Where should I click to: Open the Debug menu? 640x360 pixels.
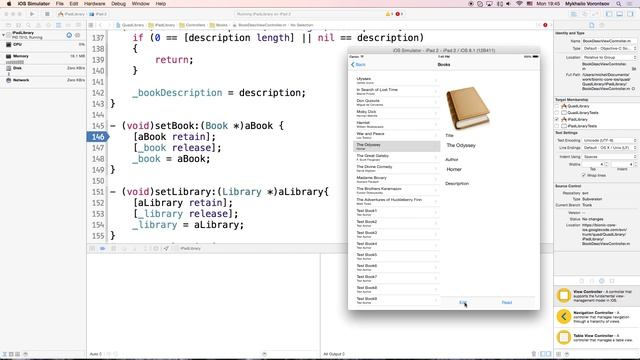pyautogui.click(x=118, y=4)
